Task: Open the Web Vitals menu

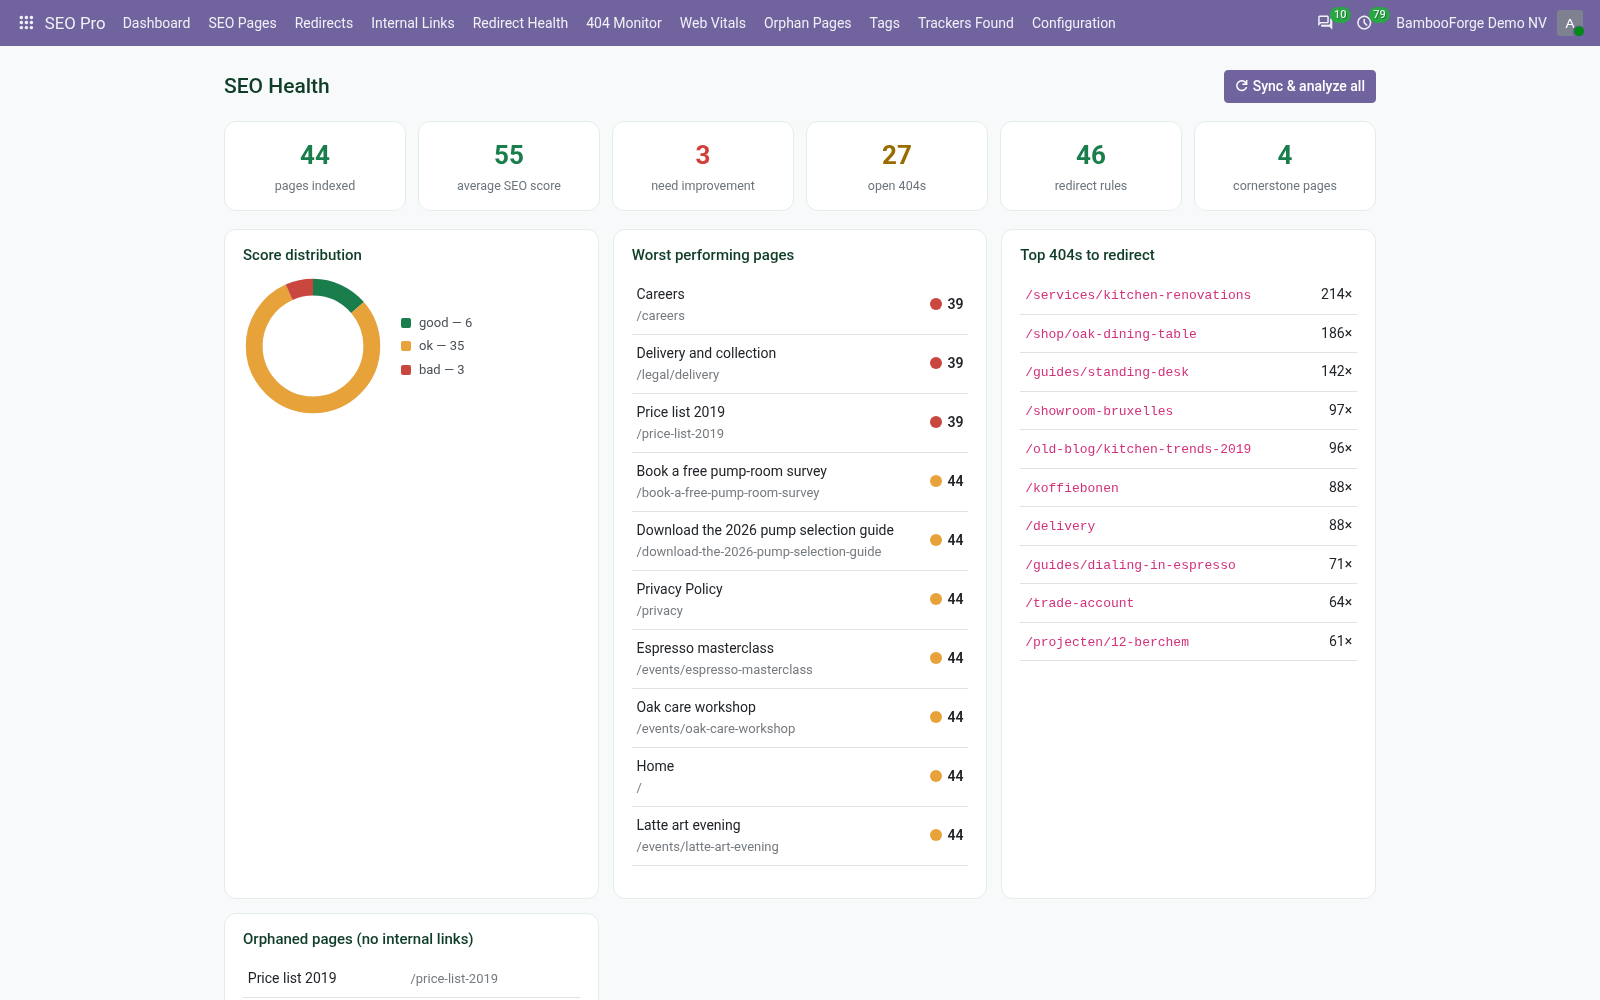Action: tap(713, 23)
